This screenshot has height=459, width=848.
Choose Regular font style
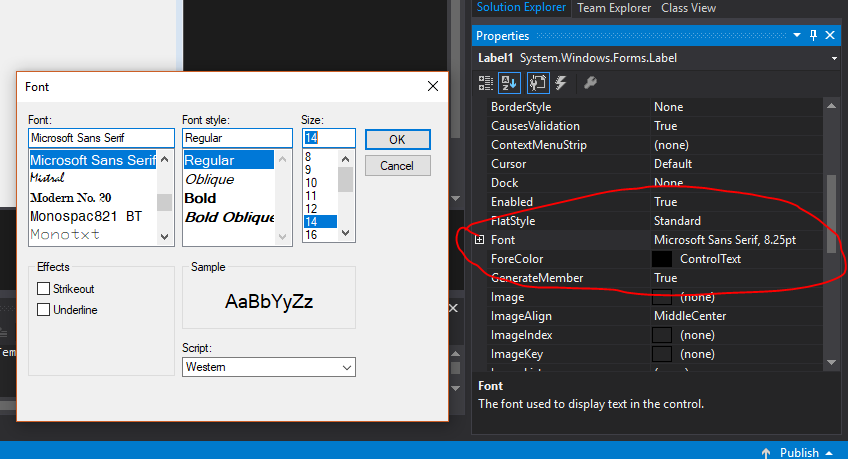(x=229, y=160)
